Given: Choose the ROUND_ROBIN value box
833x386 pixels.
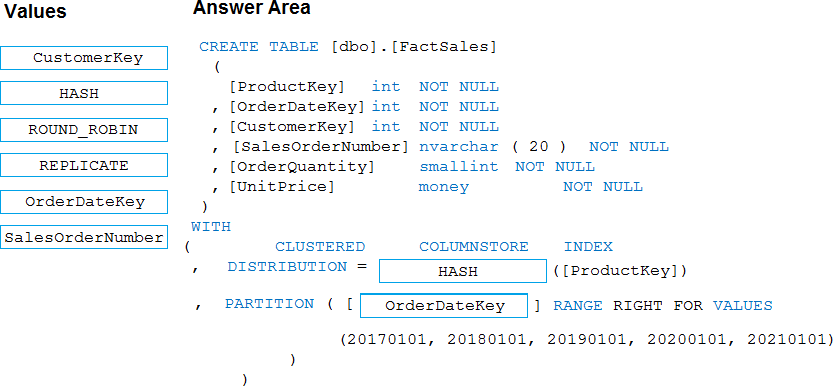Looking at the screenshot, I should tap(84, 130).
